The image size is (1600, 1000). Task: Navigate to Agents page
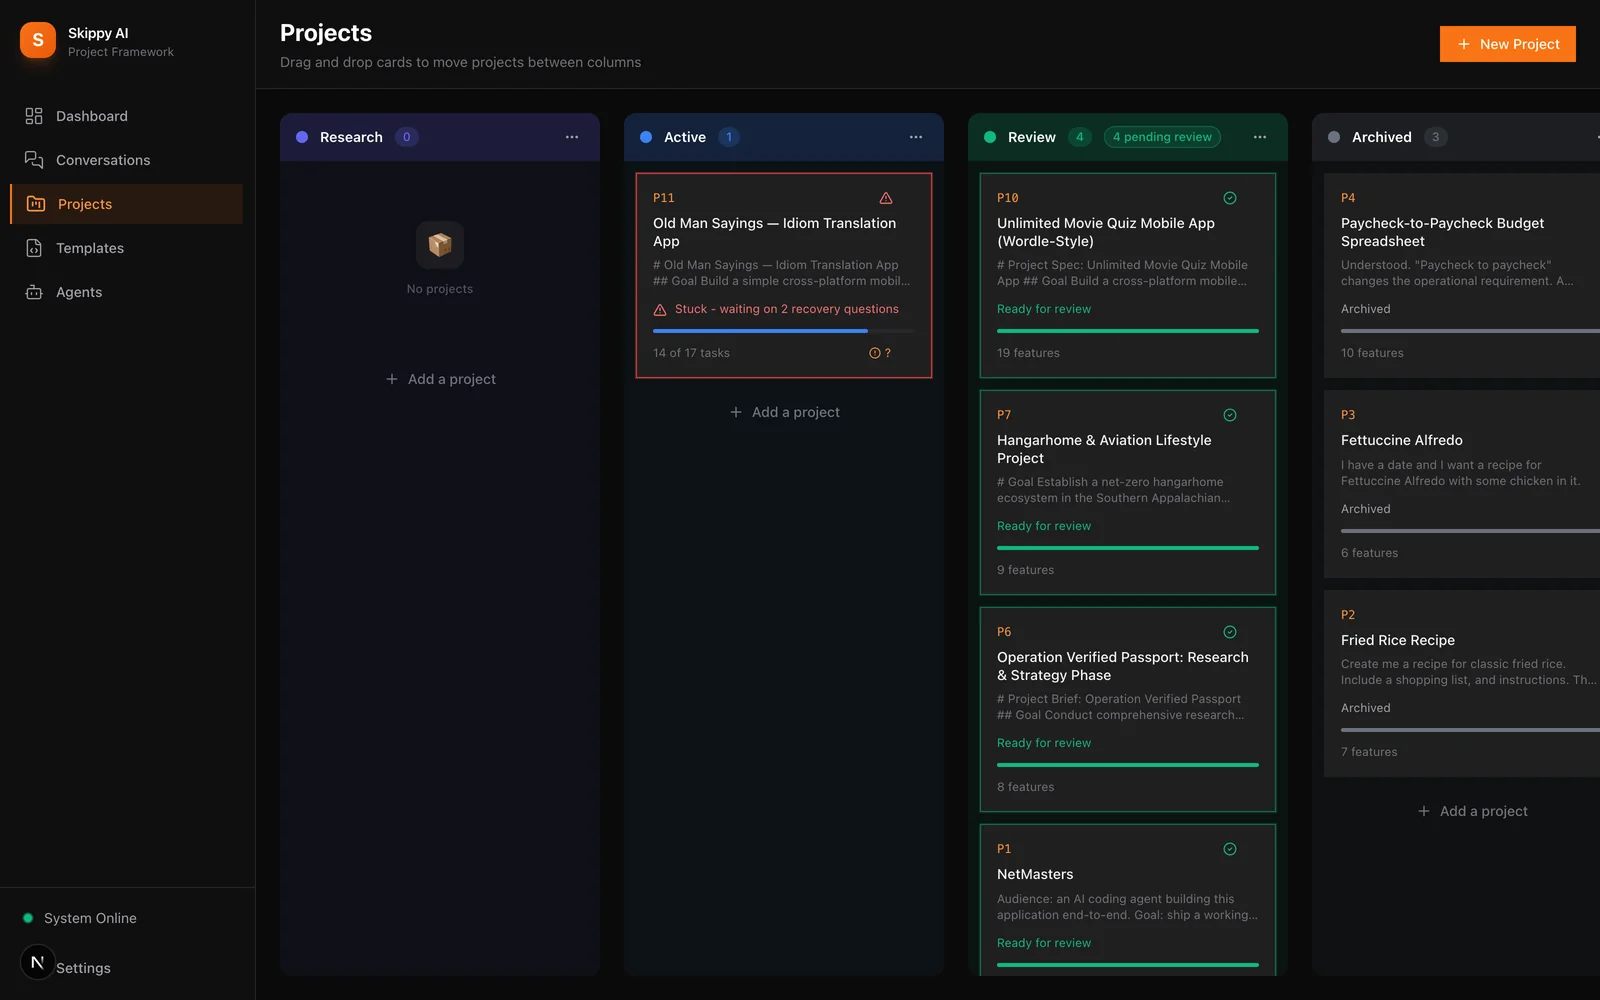click(x=126, y=292)
